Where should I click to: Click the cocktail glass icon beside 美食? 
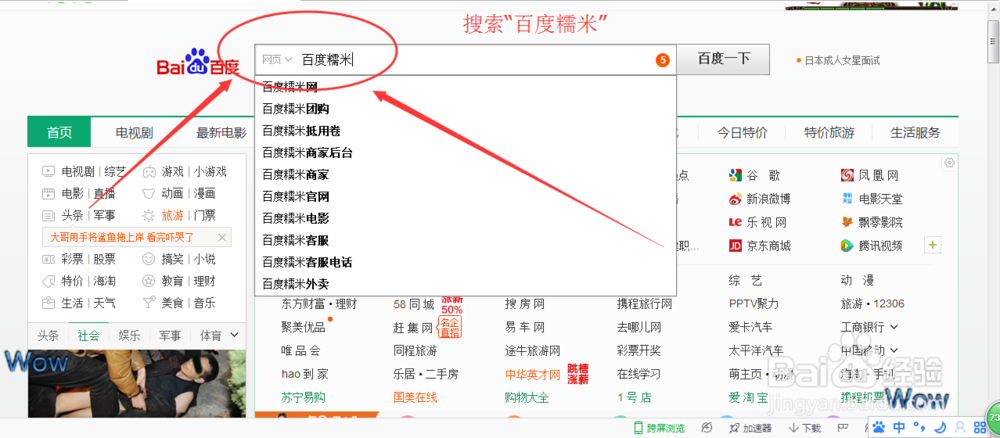[x=149, y=303]
